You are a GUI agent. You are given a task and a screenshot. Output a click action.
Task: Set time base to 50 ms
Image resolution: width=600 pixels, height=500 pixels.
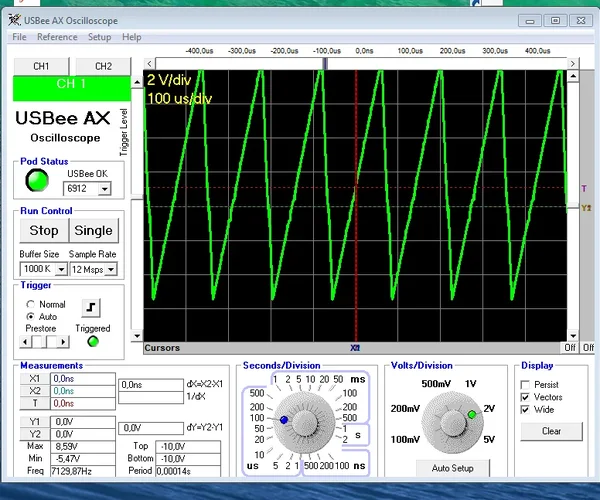338,379
